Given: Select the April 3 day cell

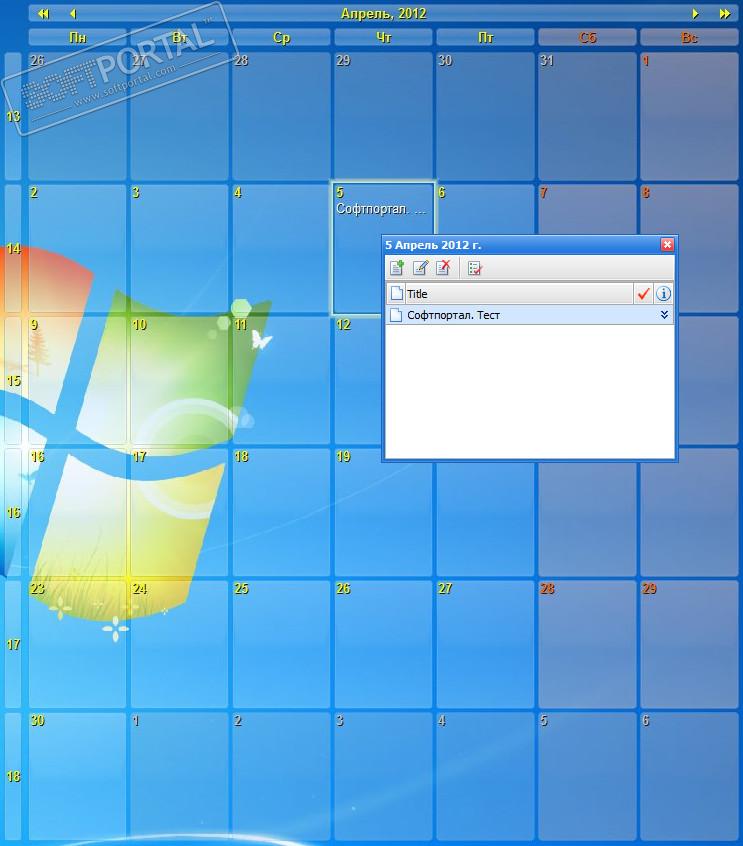Looking at the screenshot, I should (x=179, y=248).
